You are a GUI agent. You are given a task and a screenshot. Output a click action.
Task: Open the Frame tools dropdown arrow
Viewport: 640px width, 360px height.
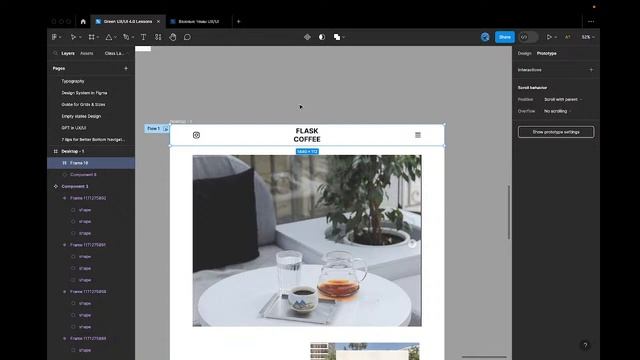pos(98,37)
